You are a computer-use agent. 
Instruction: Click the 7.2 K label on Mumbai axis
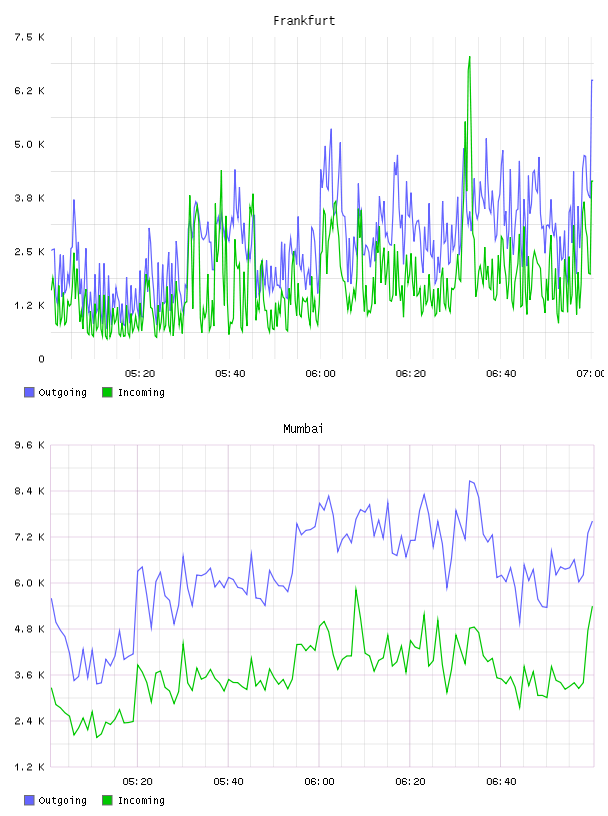point(29,537)
